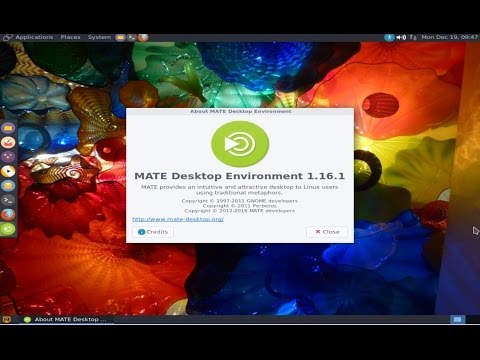Click the Credits button
480x360 pixels.
click(153, 232)
